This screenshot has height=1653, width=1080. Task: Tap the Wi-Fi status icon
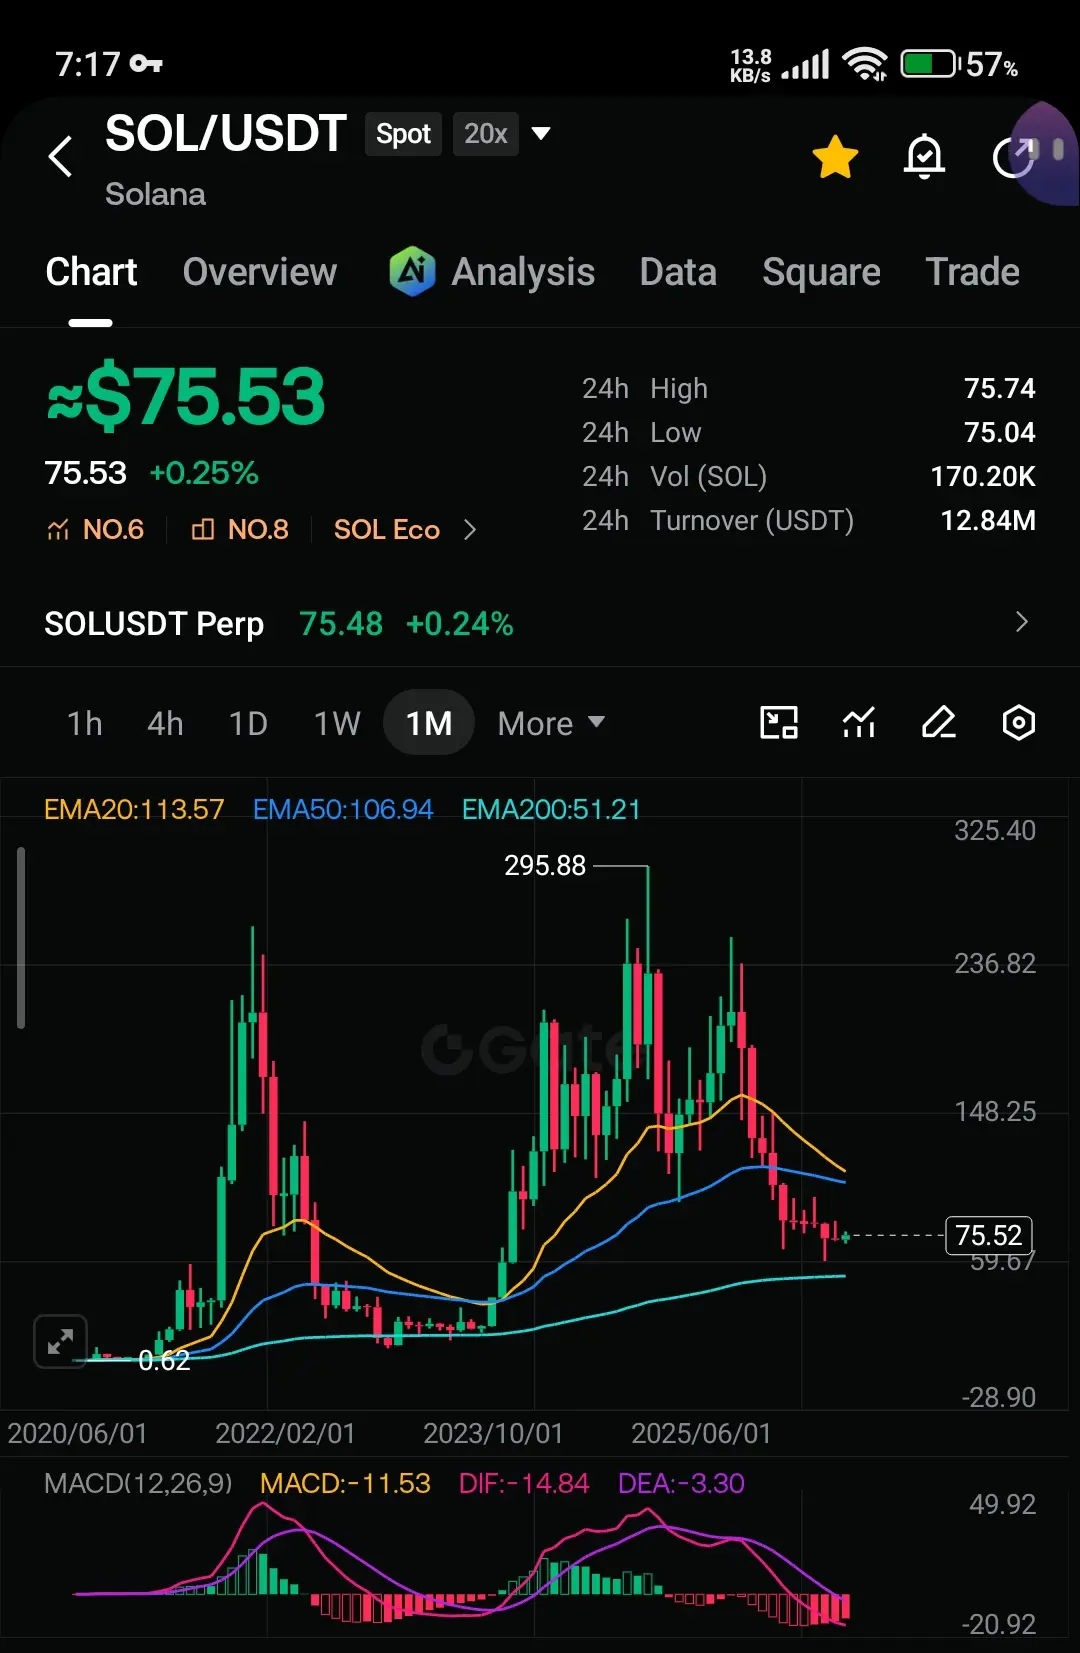pos(865,65)
